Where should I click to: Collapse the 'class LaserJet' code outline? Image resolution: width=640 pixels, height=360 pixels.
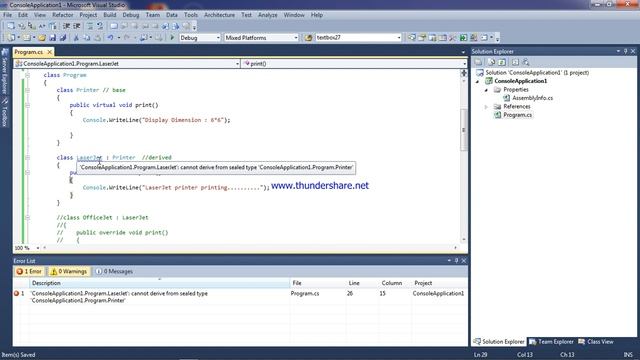pyautogui.click(x=27, y=158)
